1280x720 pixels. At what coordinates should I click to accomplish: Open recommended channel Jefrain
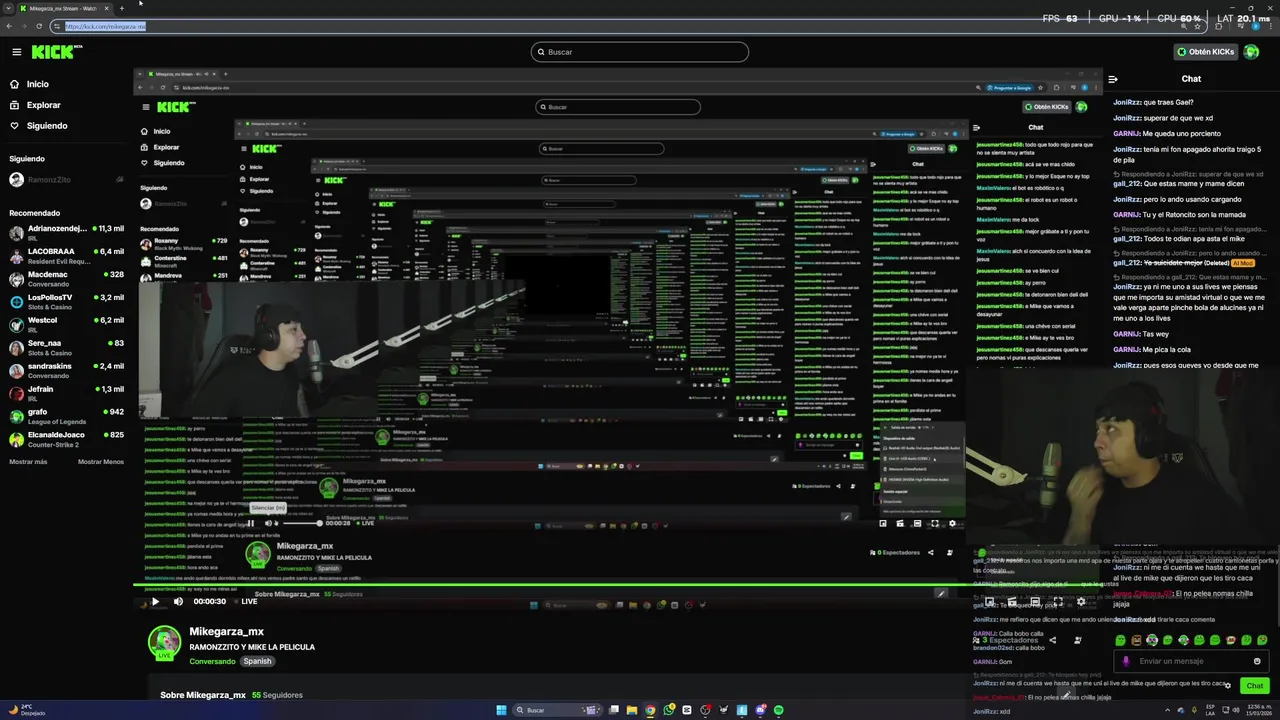click(66, 394)
